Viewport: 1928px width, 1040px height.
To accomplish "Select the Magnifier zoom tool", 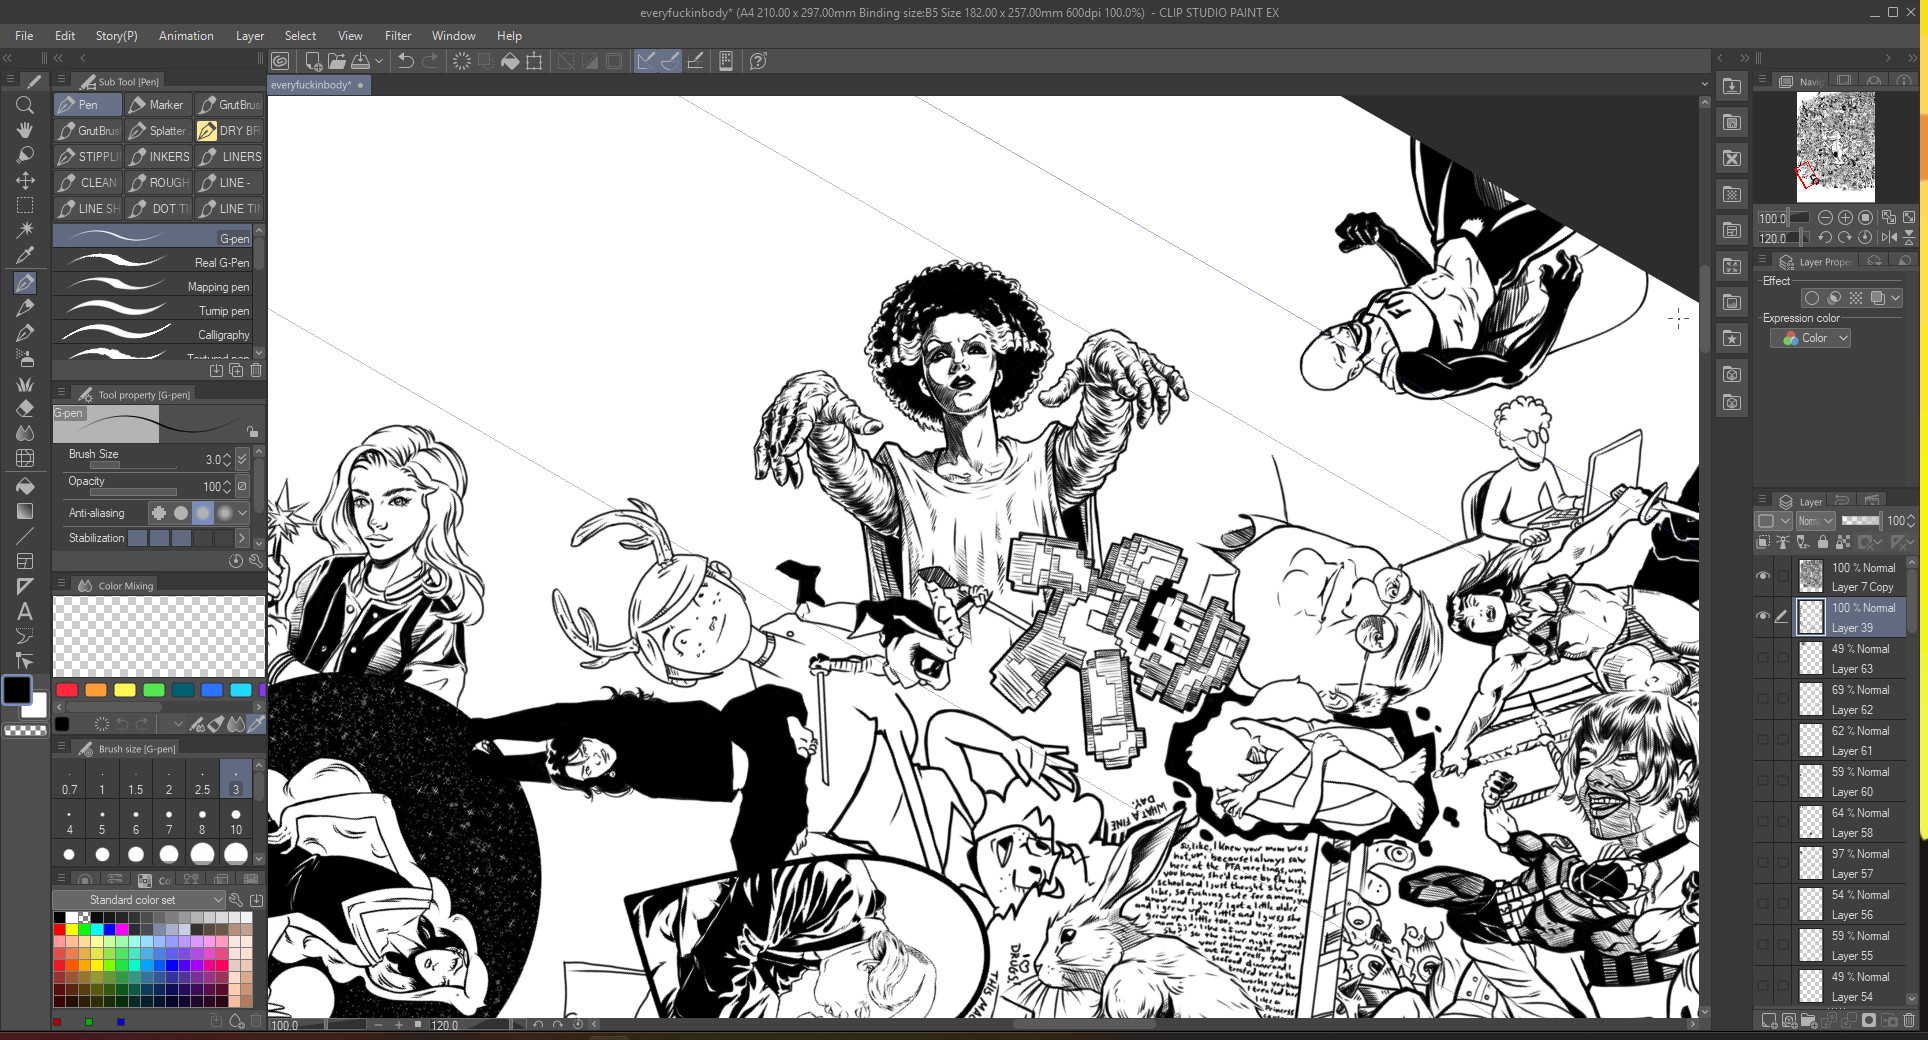I will [25, 105].
